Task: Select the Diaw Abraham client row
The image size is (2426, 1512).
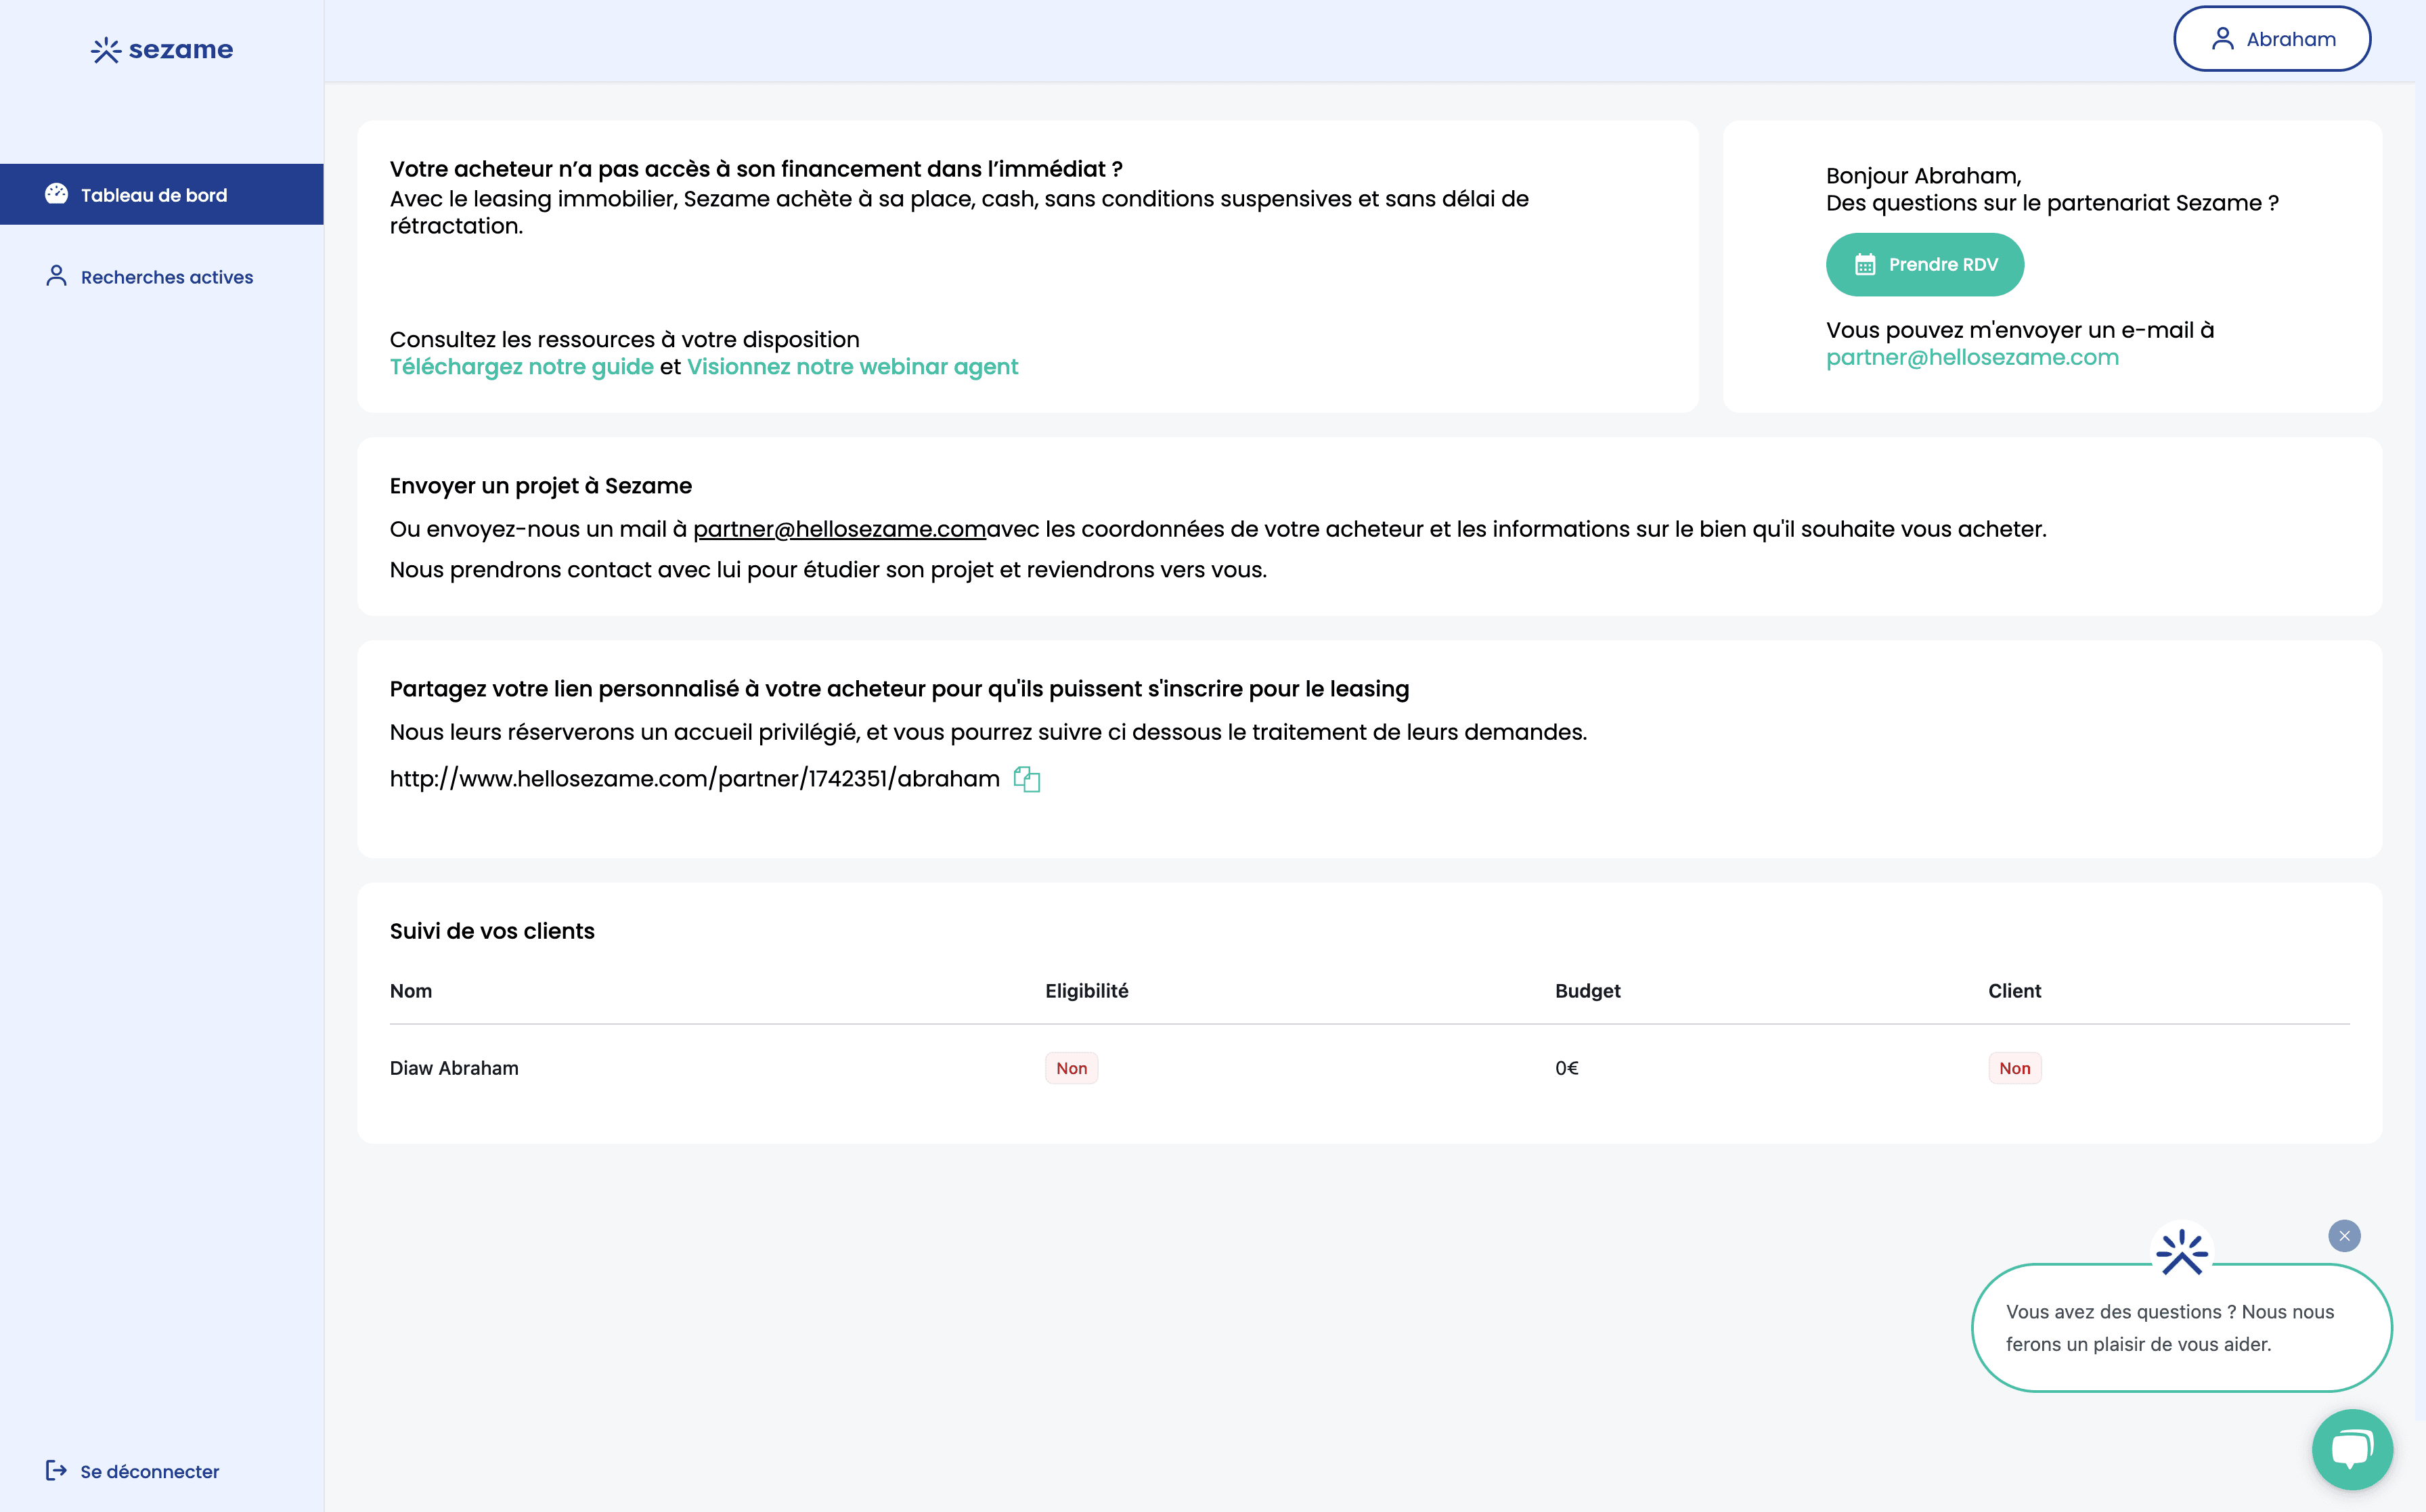Action: point(454,1068)
